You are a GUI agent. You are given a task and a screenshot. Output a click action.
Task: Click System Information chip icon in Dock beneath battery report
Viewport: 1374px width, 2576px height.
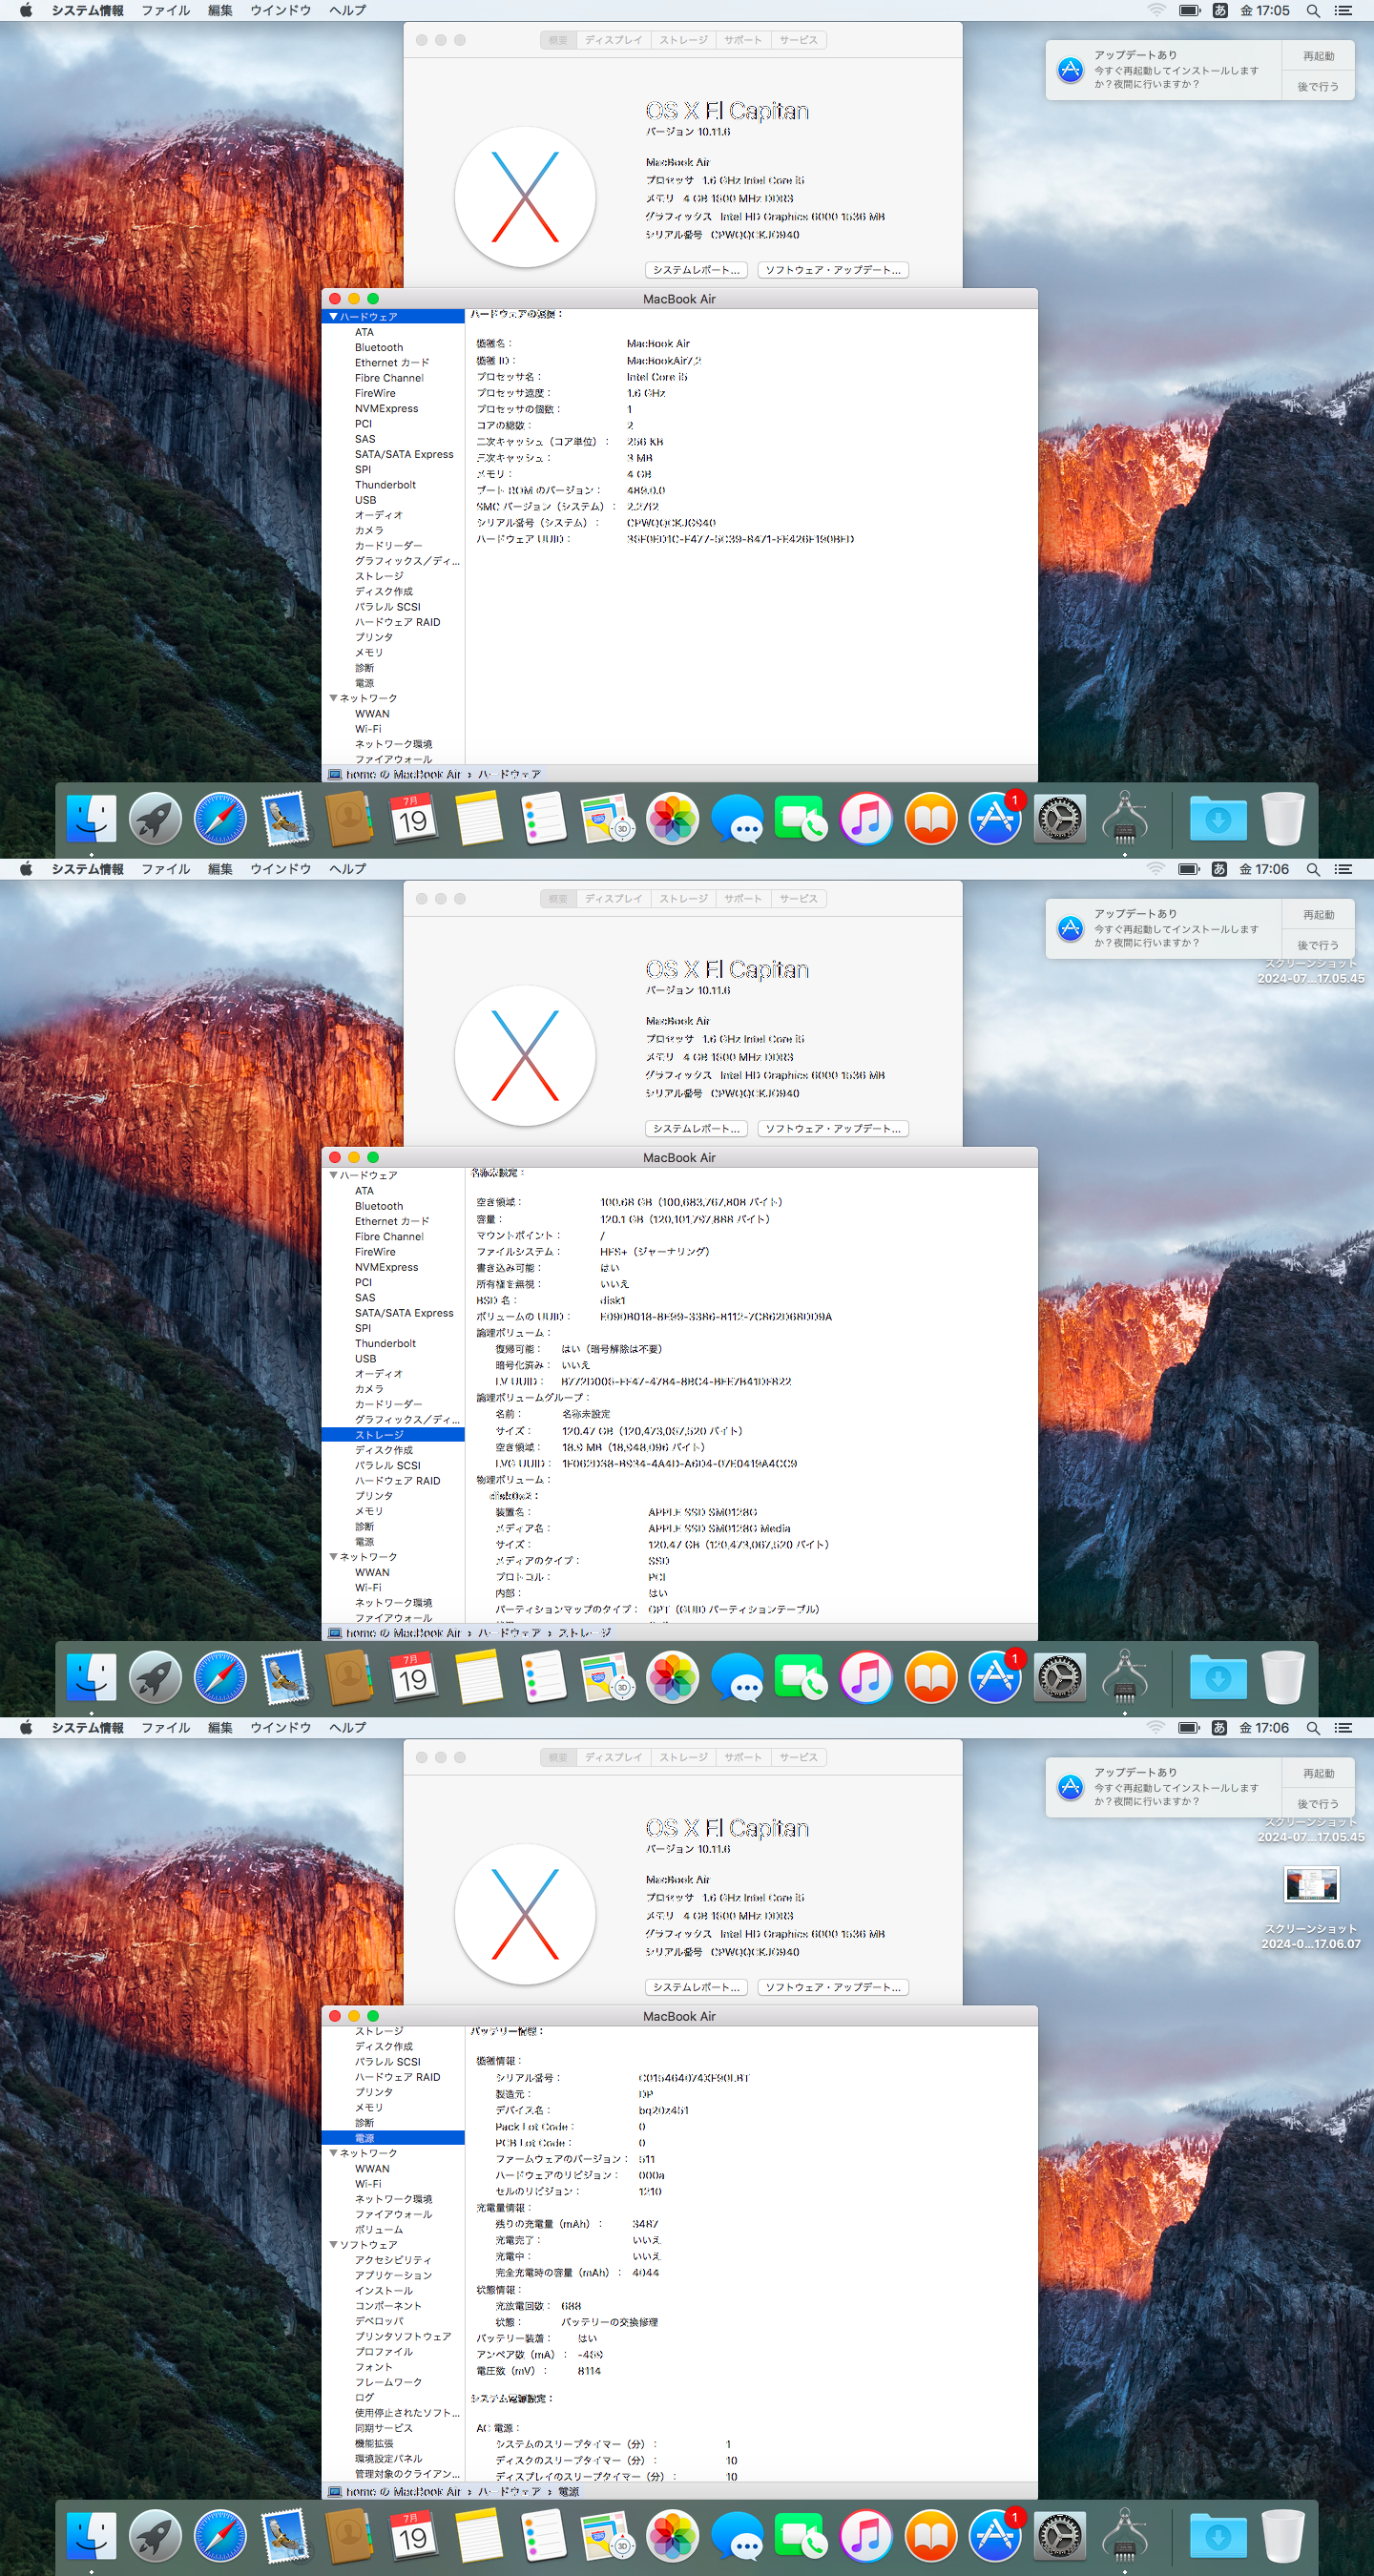pyautogui.click(x=1124, y=2536)
